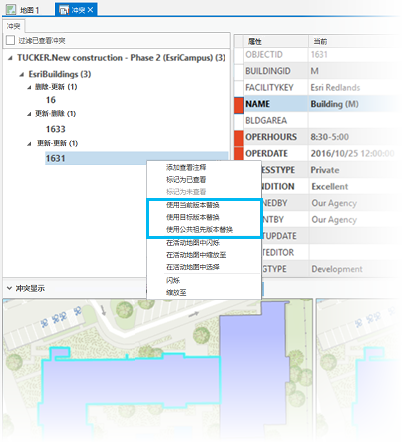402x443 pixels.
Task: Choose 使用当前版本替换 menu option
Action: [x=193, y=205]
